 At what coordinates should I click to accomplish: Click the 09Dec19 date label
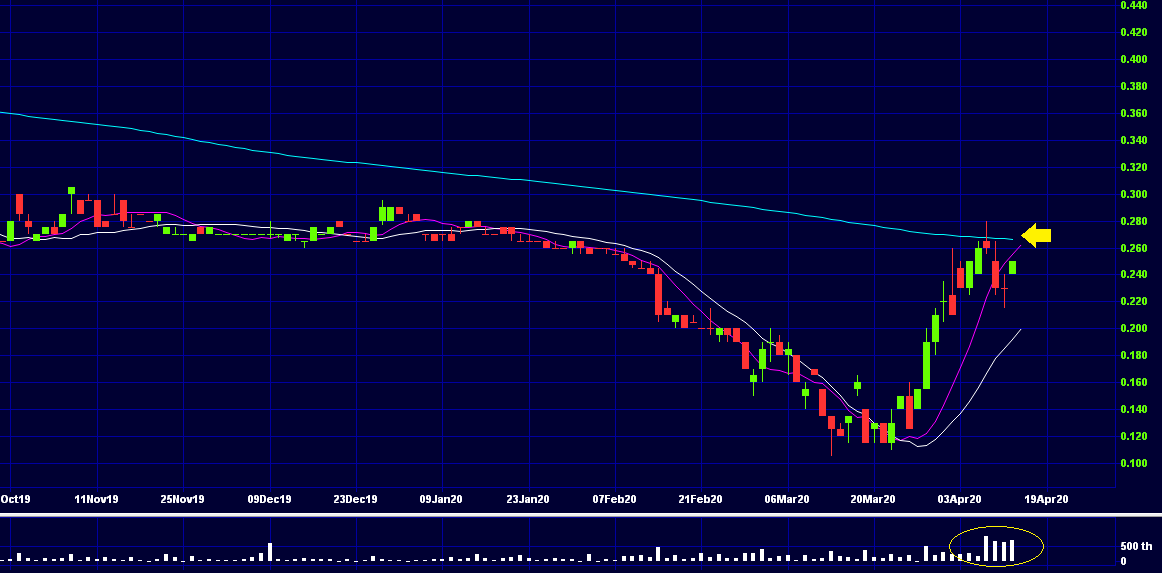pyautogui.click(x=269, y=500)
